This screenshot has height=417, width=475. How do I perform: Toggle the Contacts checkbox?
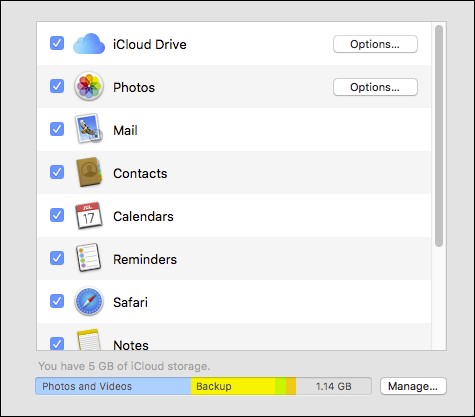(57, 172)
